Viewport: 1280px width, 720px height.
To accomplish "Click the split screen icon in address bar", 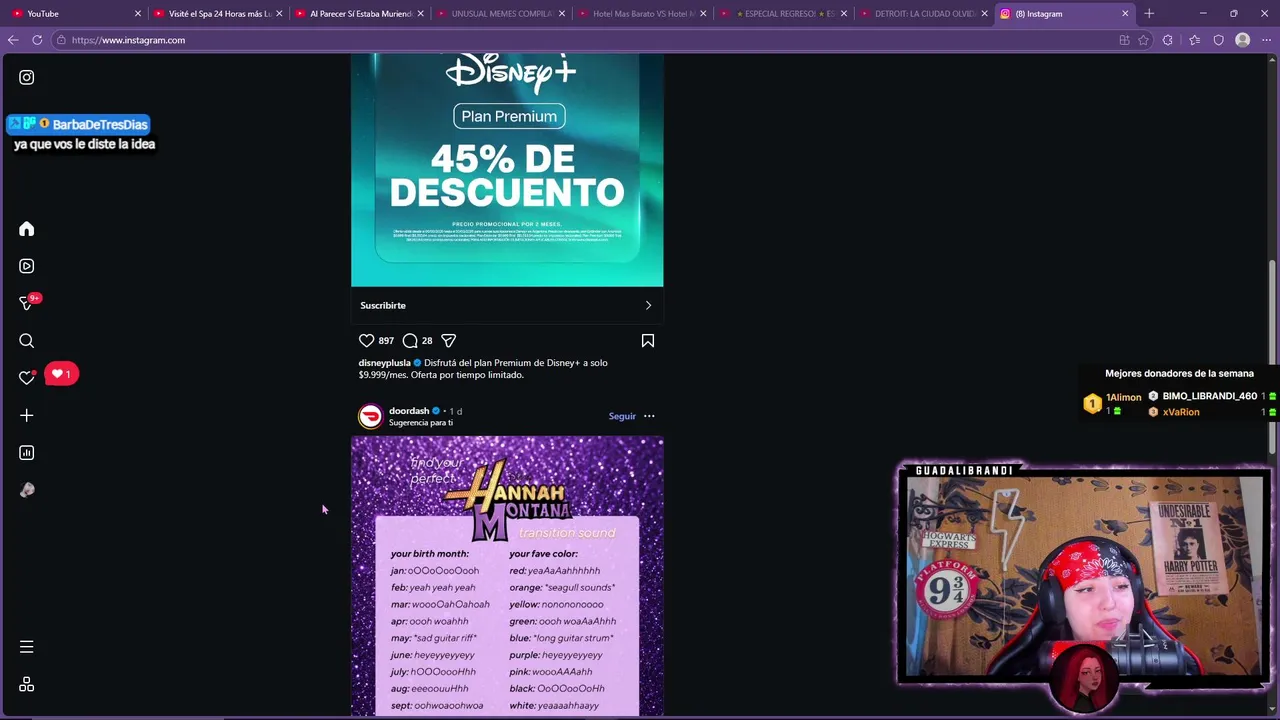I will (x=1125, y=40).
